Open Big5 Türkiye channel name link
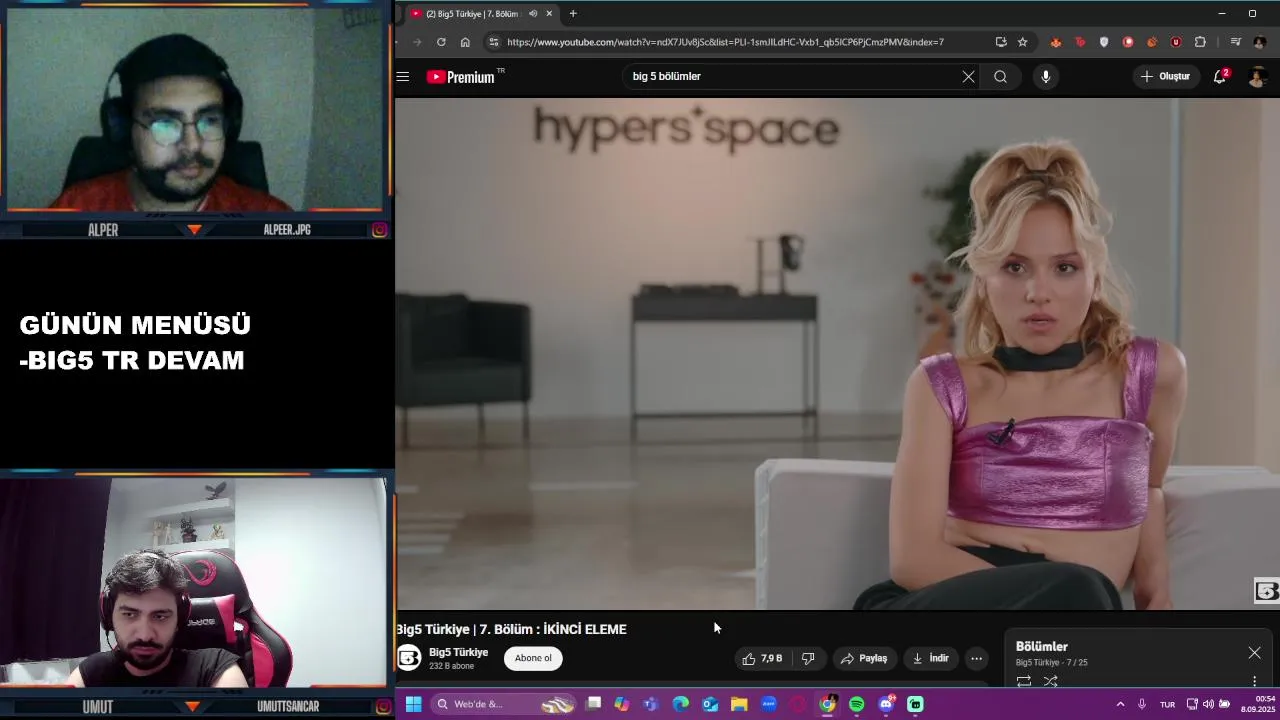1280x720 pixels. [x=458, y=652]
